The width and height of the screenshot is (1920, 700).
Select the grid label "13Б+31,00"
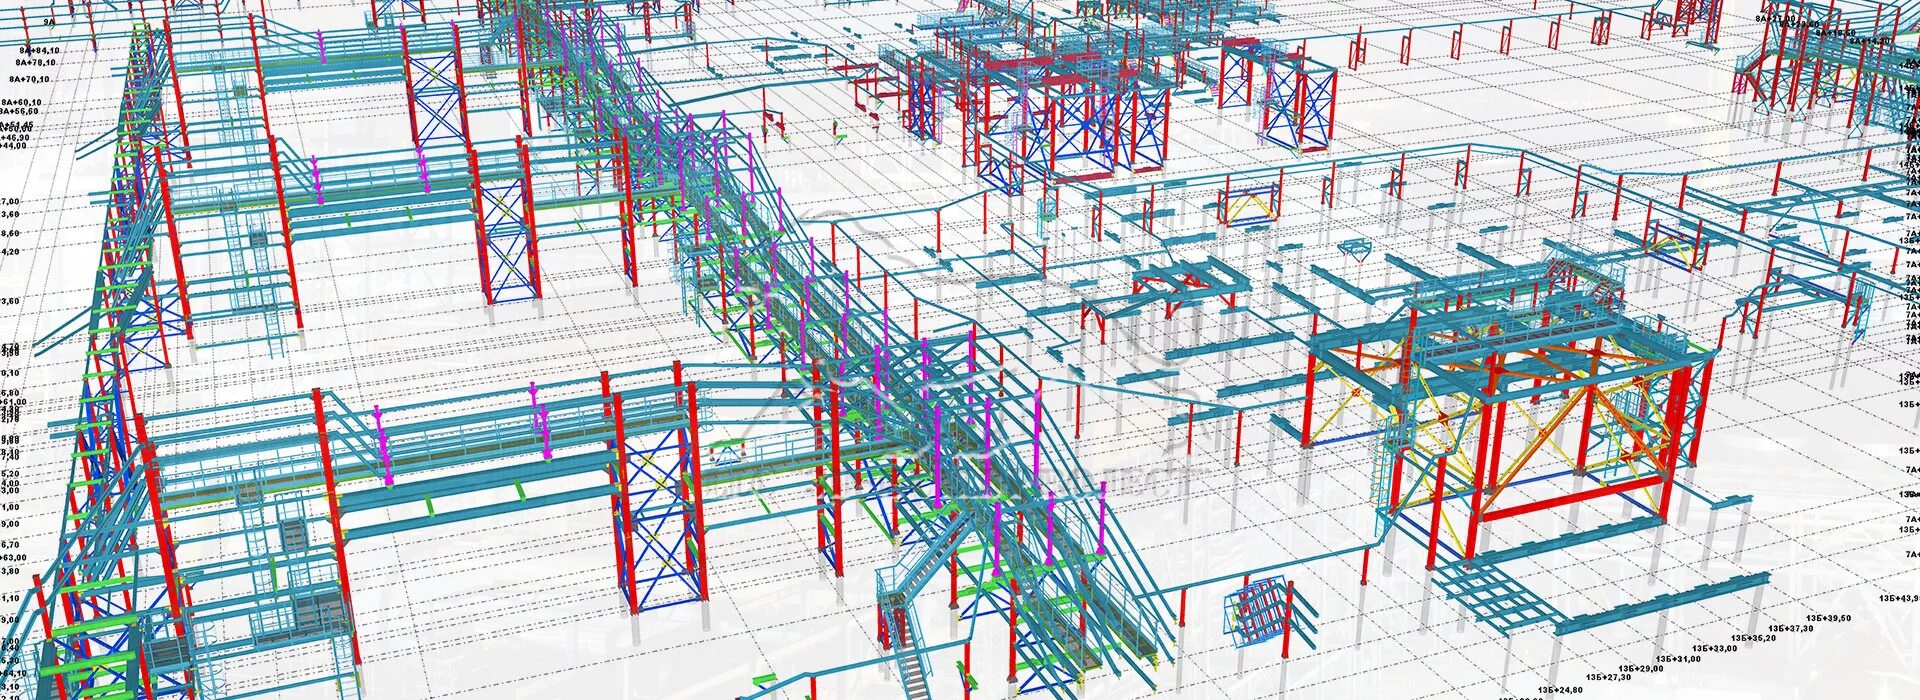[x=1678, y=659]
